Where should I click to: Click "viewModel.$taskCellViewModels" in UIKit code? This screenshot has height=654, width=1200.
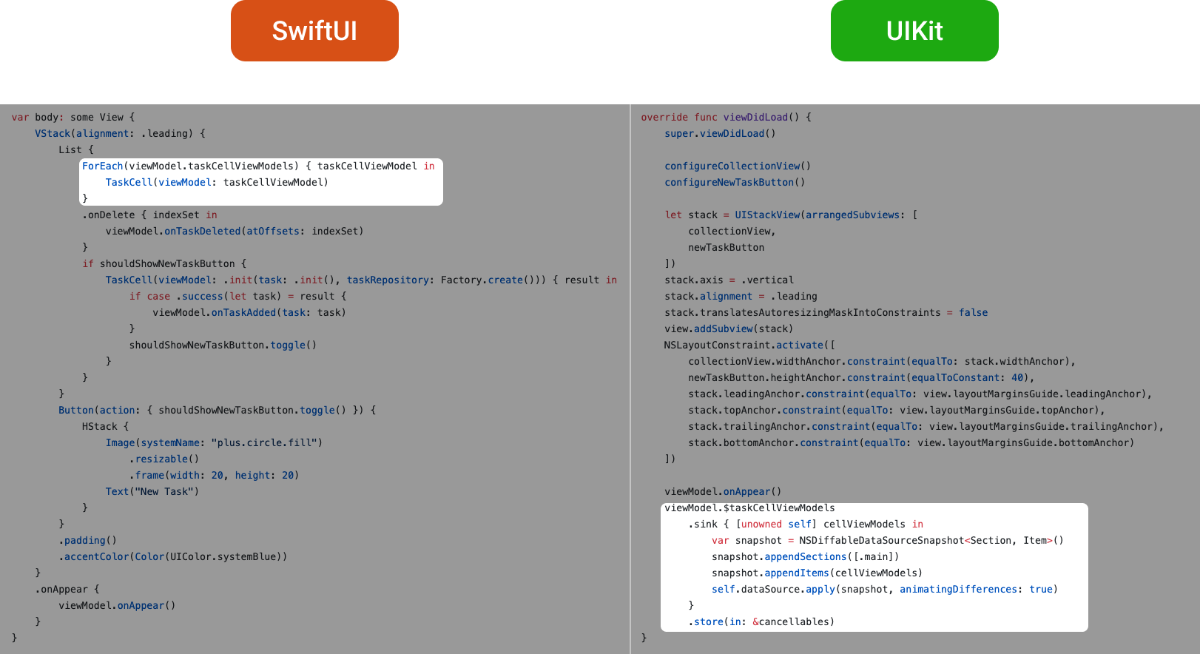tap(750, 507)
